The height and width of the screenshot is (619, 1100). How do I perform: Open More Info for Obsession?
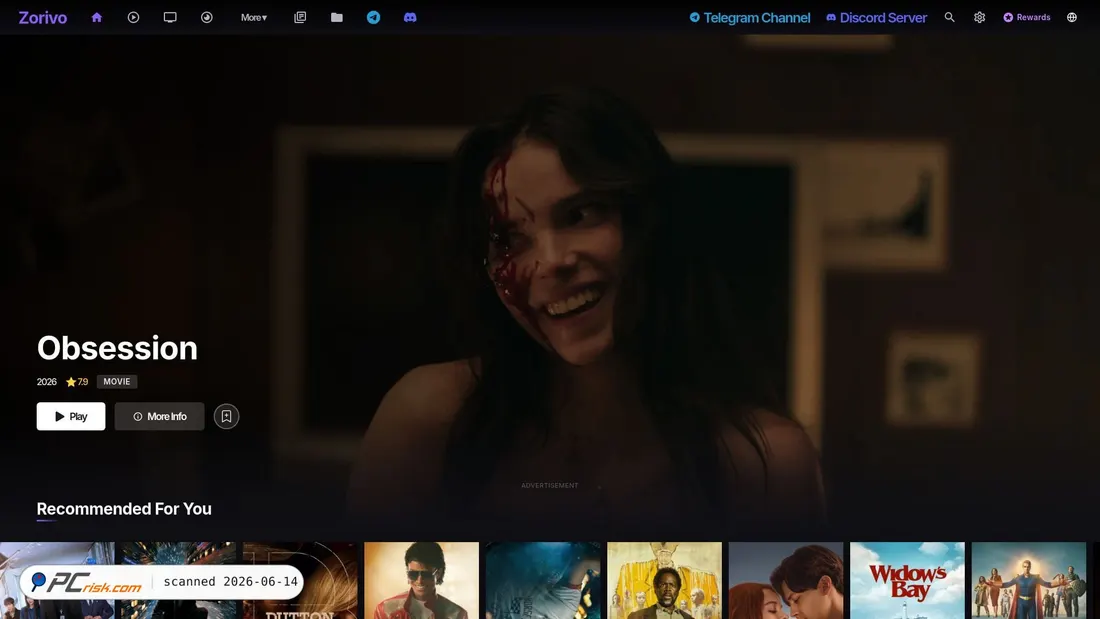click(x=159, y=416)
